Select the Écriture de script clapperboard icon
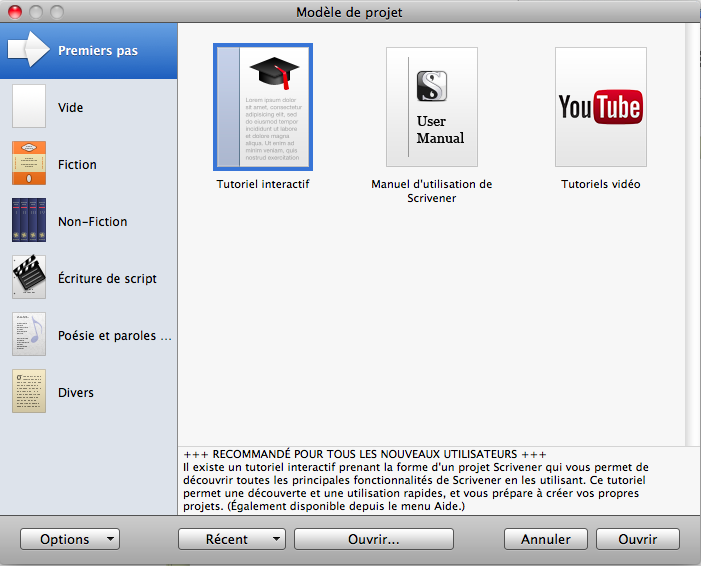 coord(29,278)
